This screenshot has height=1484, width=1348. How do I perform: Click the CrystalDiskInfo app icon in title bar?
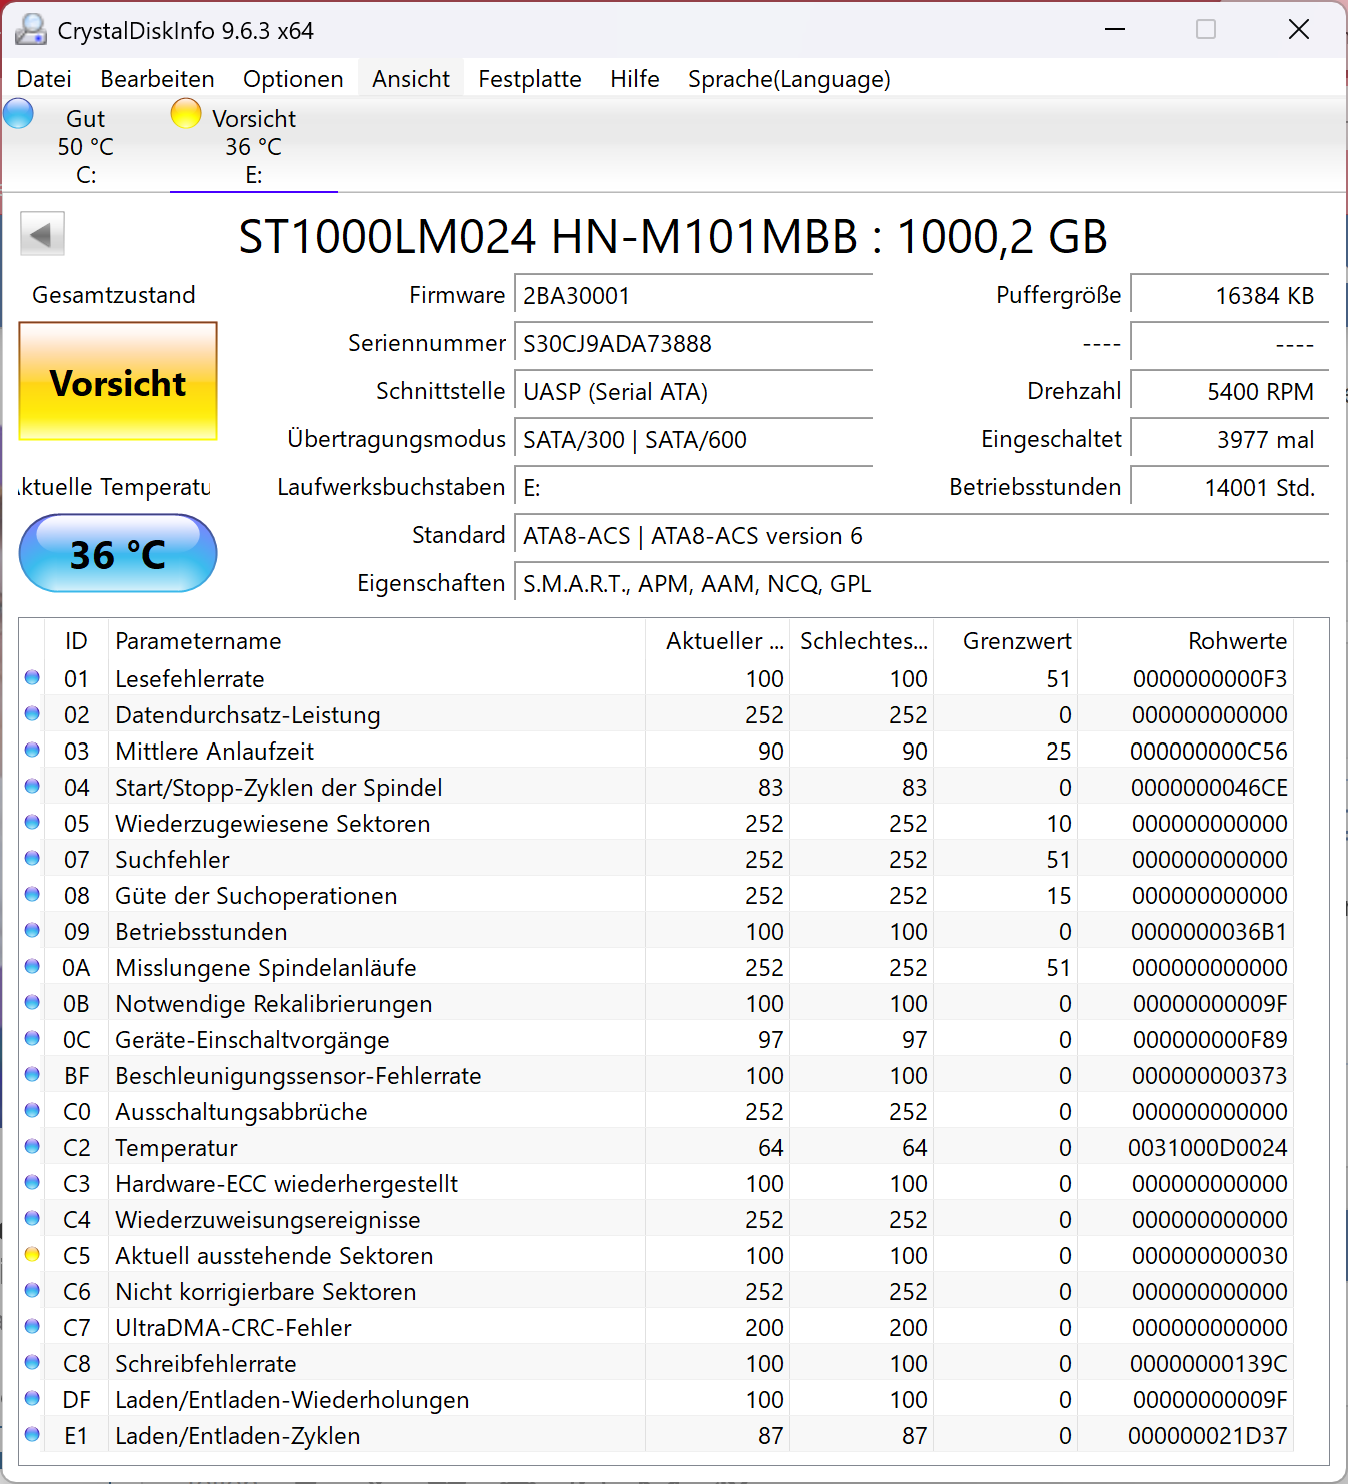pos(31,30)
